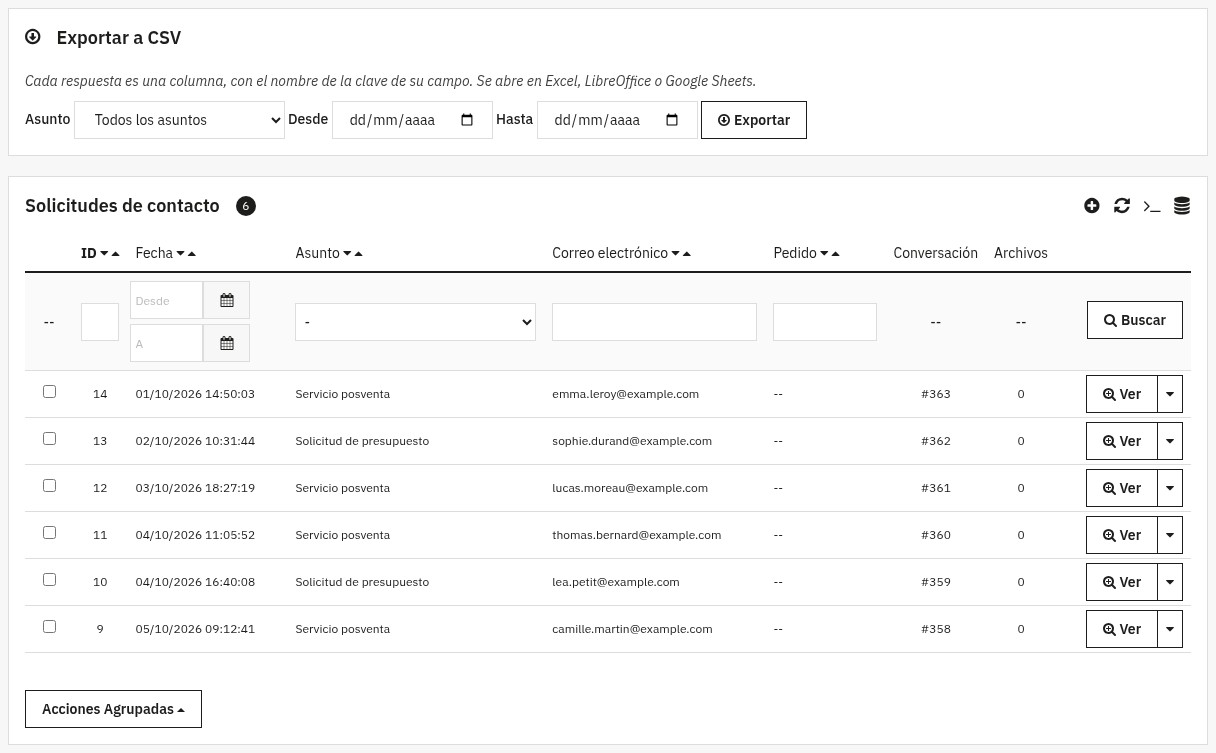Screen dimensions: 1216x753
Task: Click conversation #363
Action: pos(936,394)
